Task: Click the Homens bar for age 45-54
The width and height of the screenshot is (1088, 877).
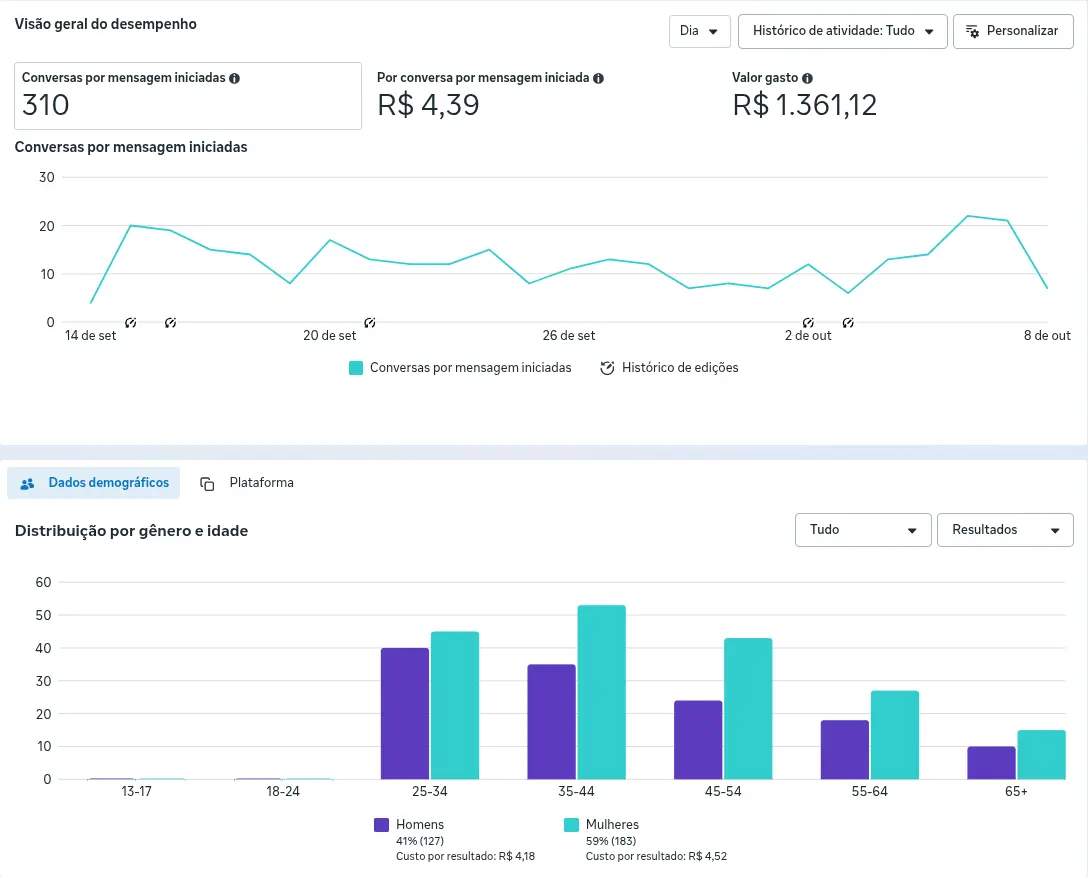Action: pos(698,740)
